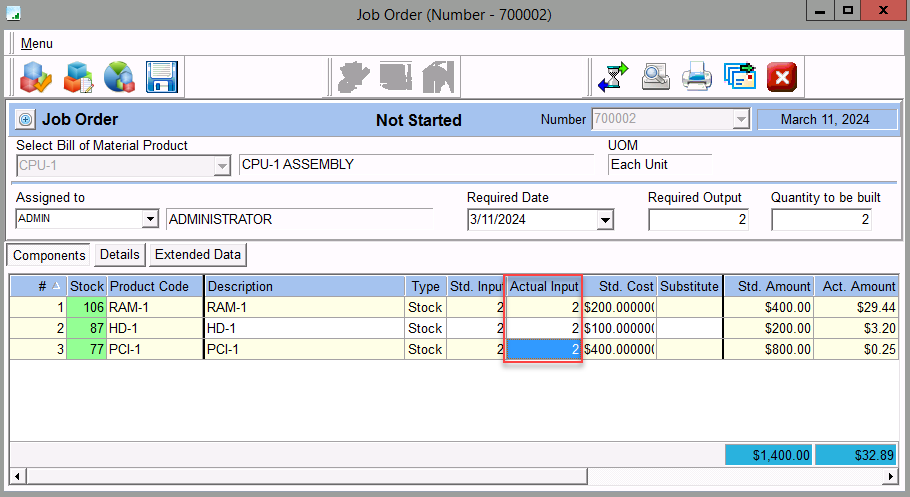Open the Assigned to dropdown

[150, 220]
